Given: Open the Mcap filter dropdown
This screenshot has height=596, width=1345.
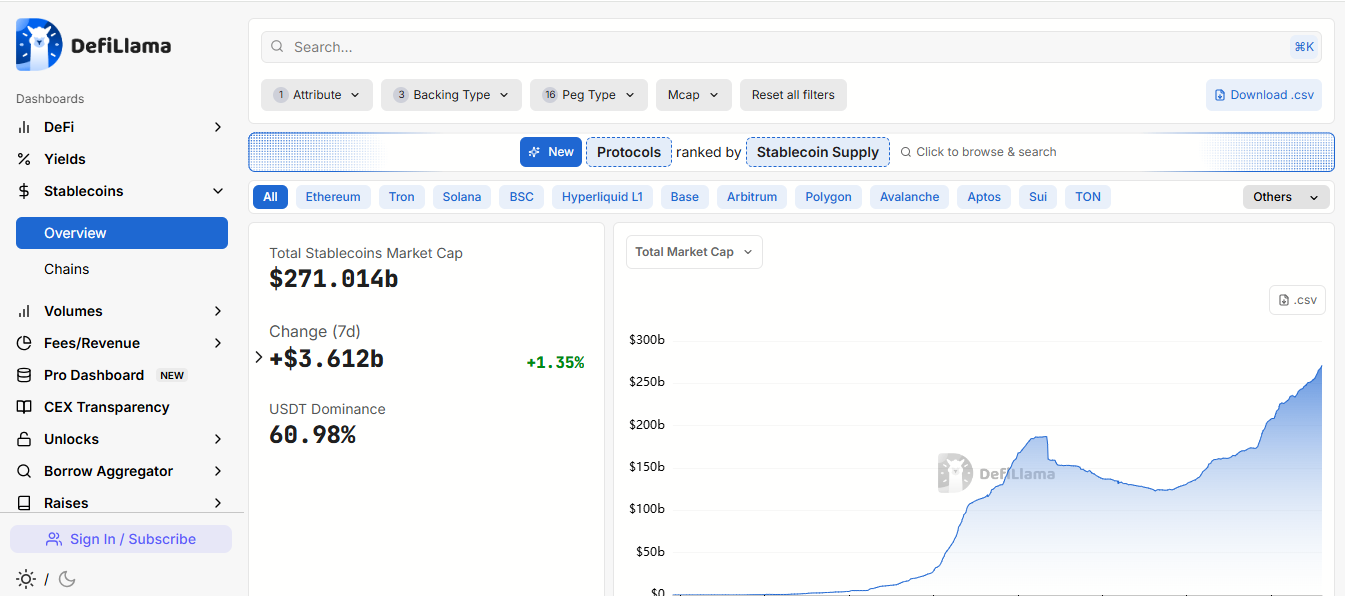Looking at the screenshot, I should [694, 95].
